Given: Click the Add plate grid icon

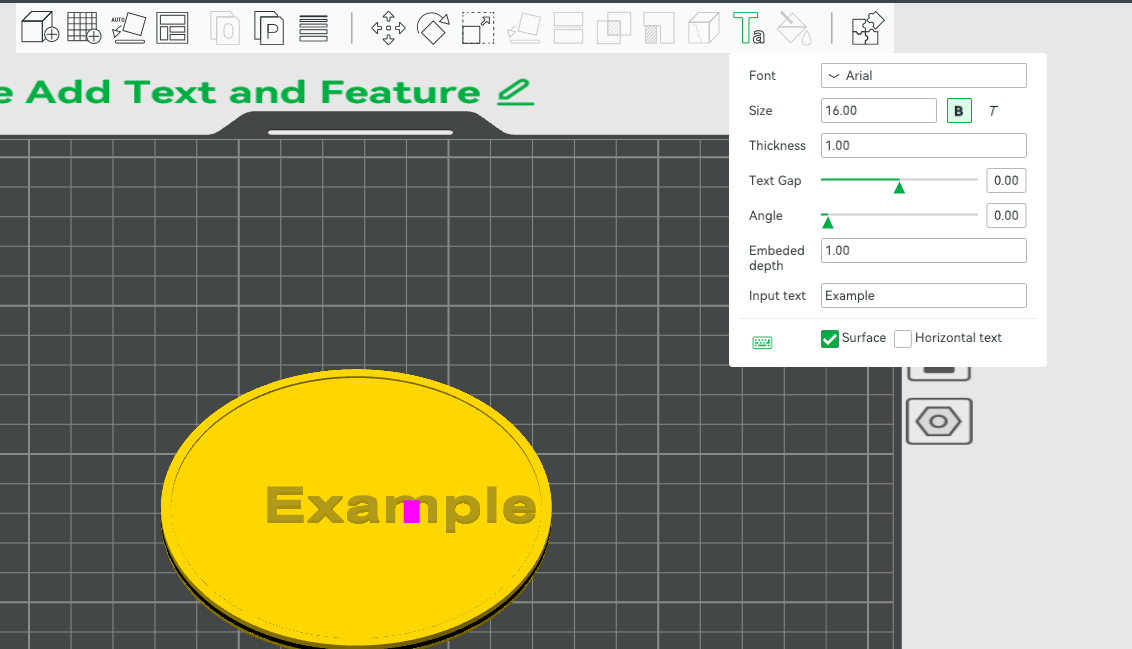Looking at the screenshot, I should (84, 28).
